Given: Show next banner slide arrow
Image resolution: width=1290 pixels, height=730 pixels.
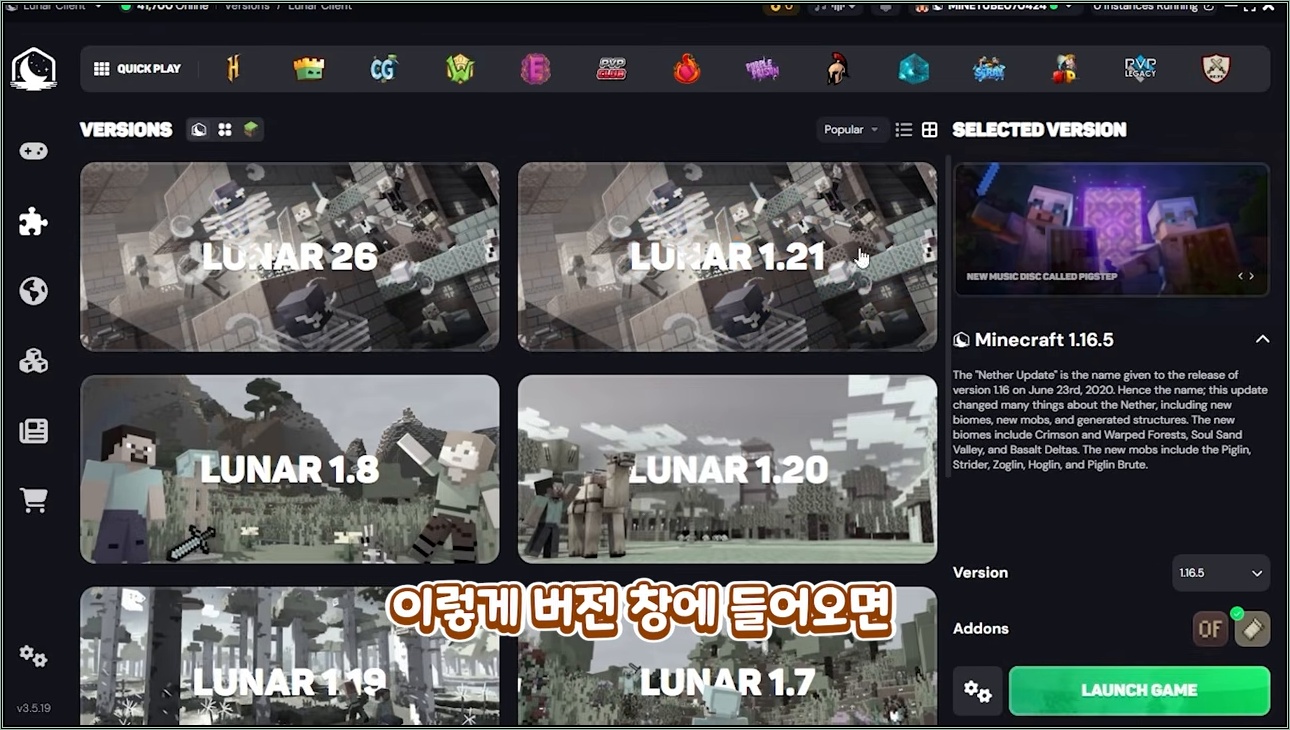Looking at the screenshot, I should point(1252,276).
